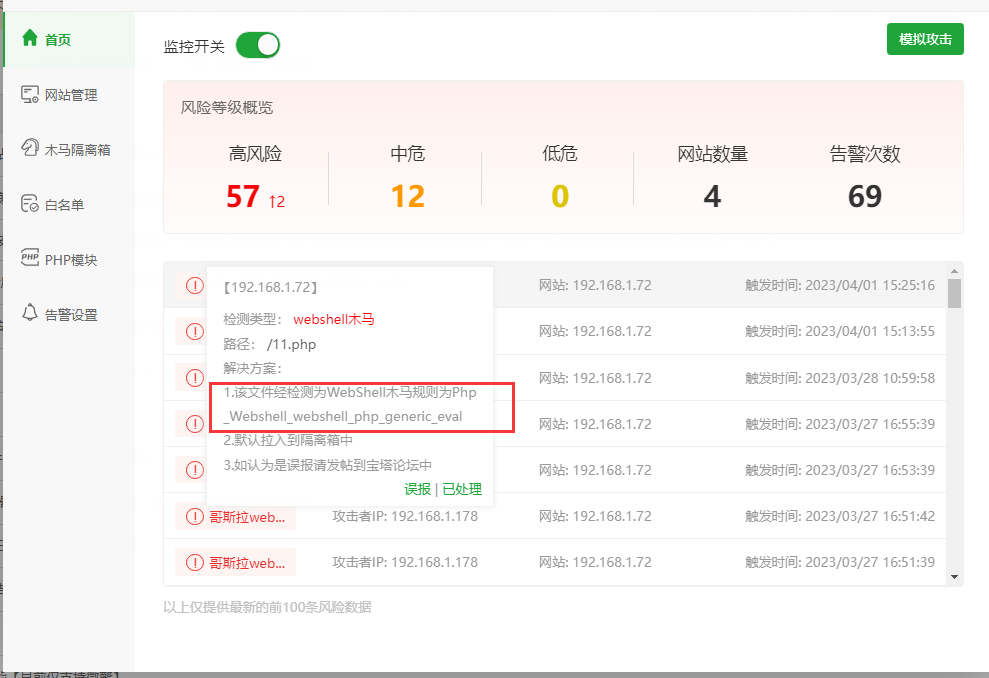Mark the alert as 误报

(x=418, y=489)
